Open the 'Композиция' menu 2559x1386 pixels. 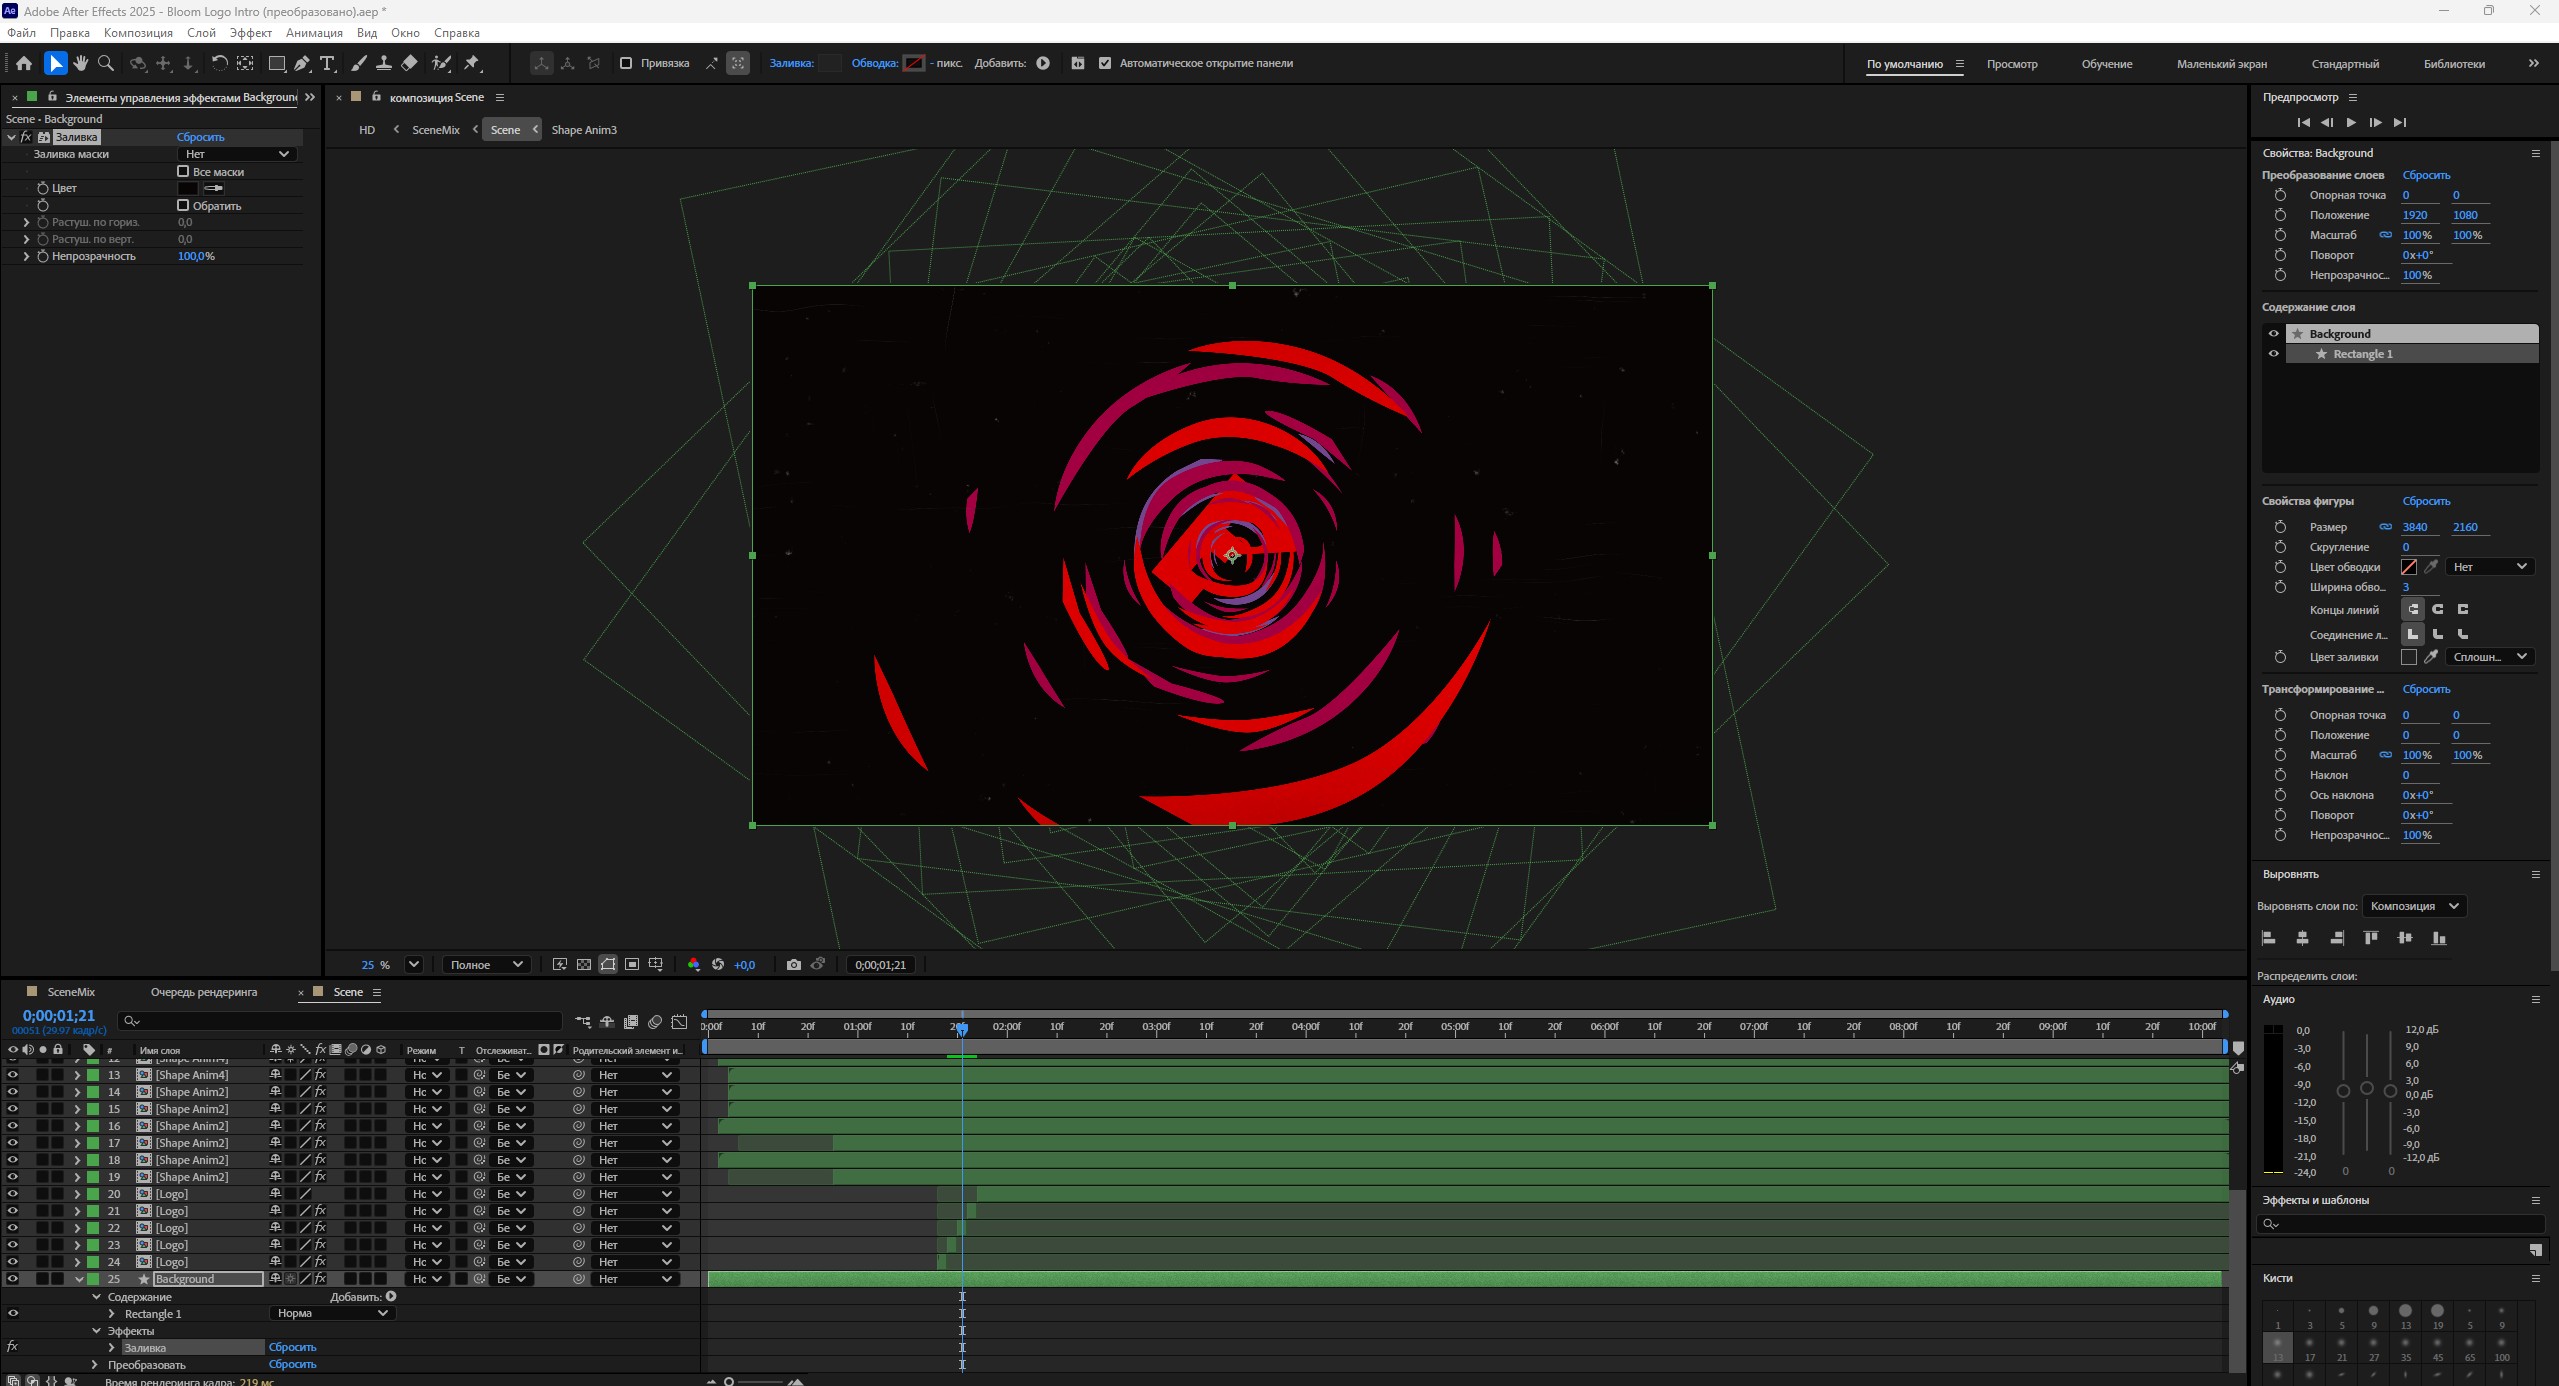(x=138, y=33)
